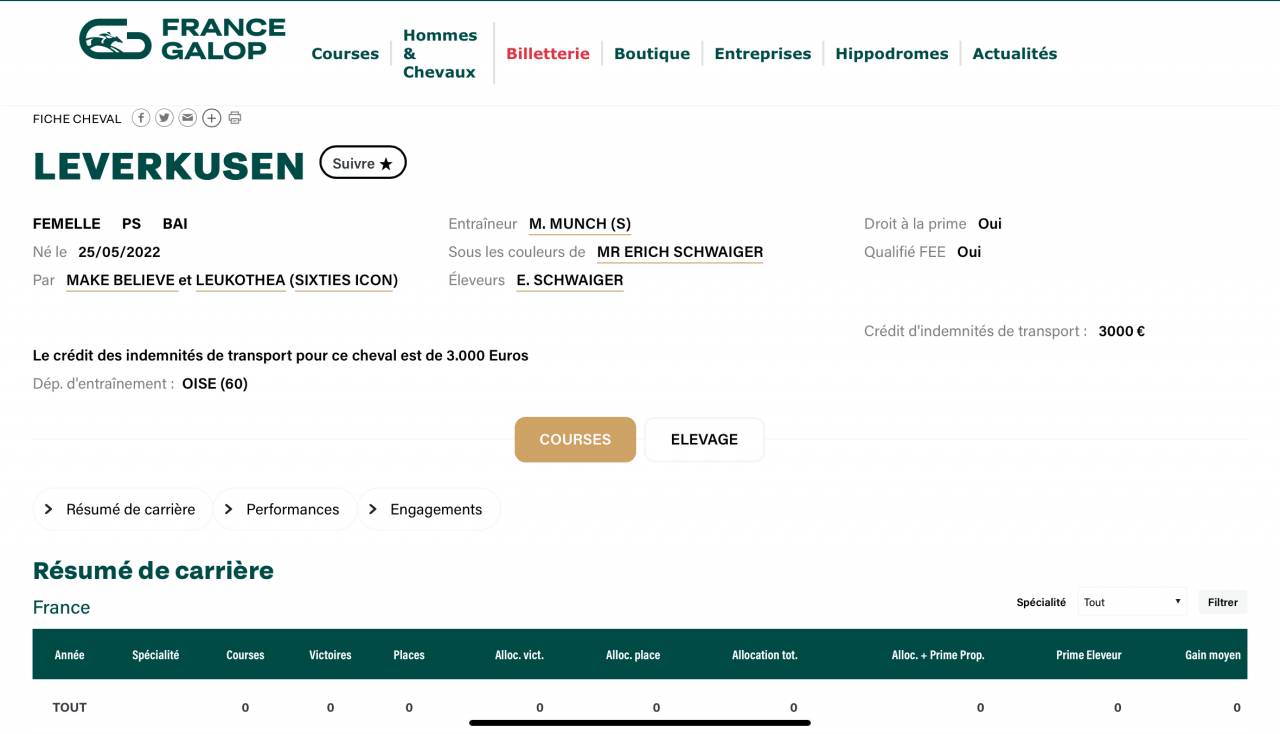Click the Gain moyen column header
Viewport: 1280px width, 734px height.
[1213, 655]
